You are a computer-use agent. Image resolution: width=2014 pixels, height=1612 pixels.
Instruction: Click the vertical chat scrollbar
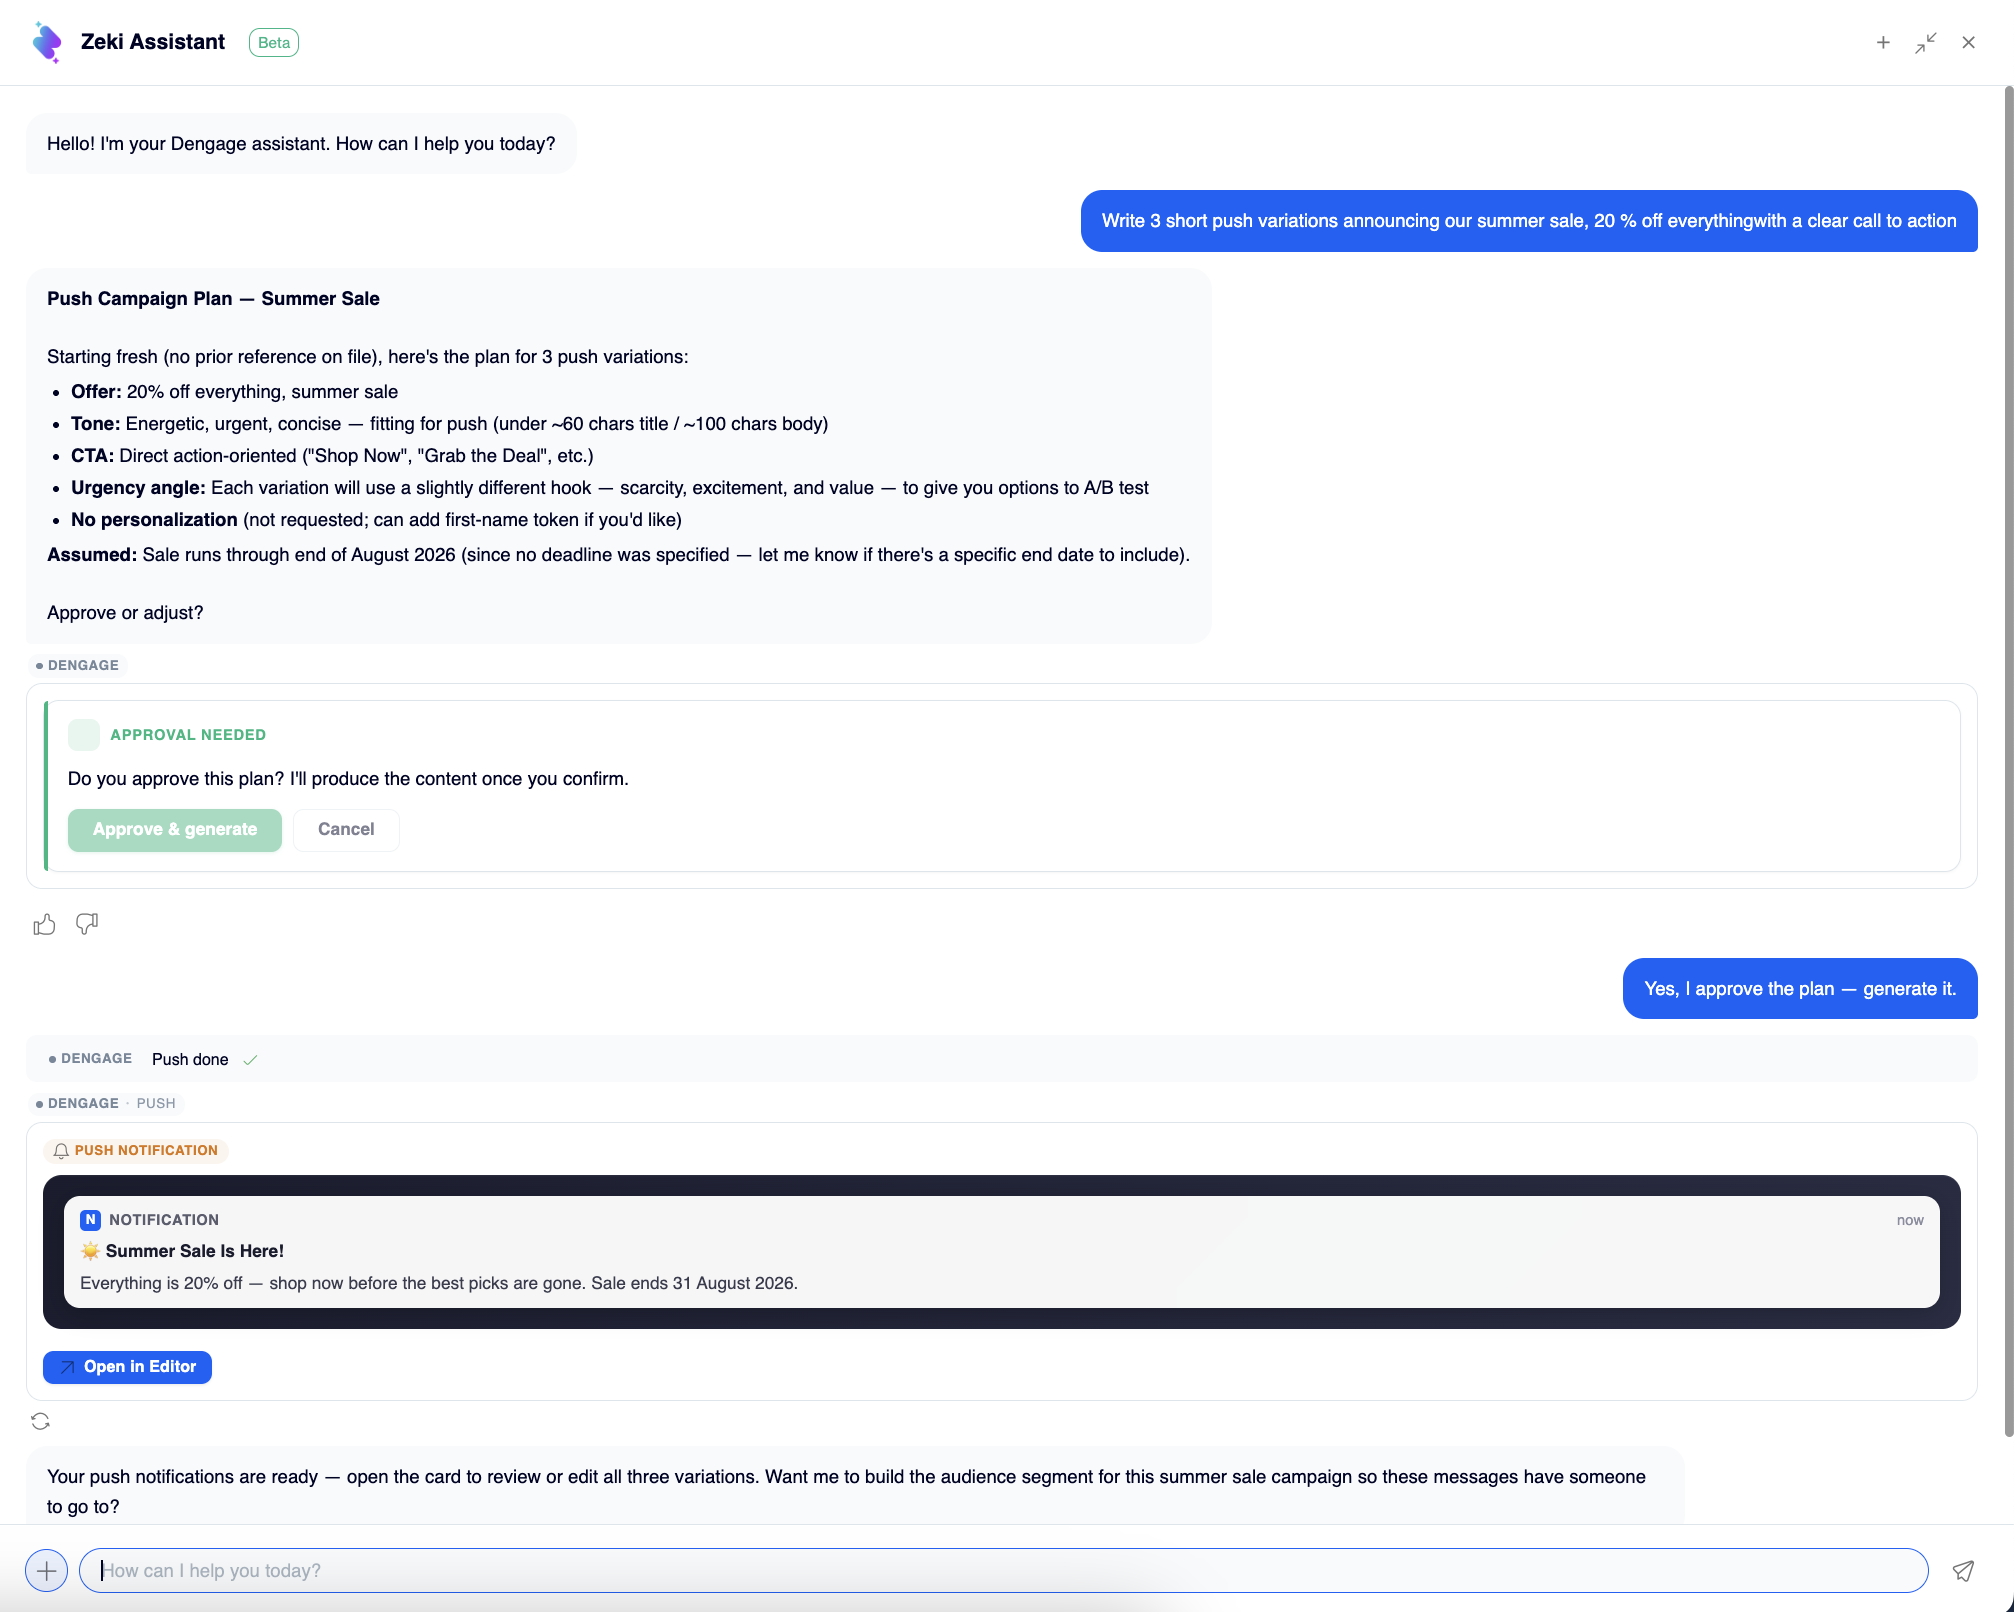pos(2008,760)
